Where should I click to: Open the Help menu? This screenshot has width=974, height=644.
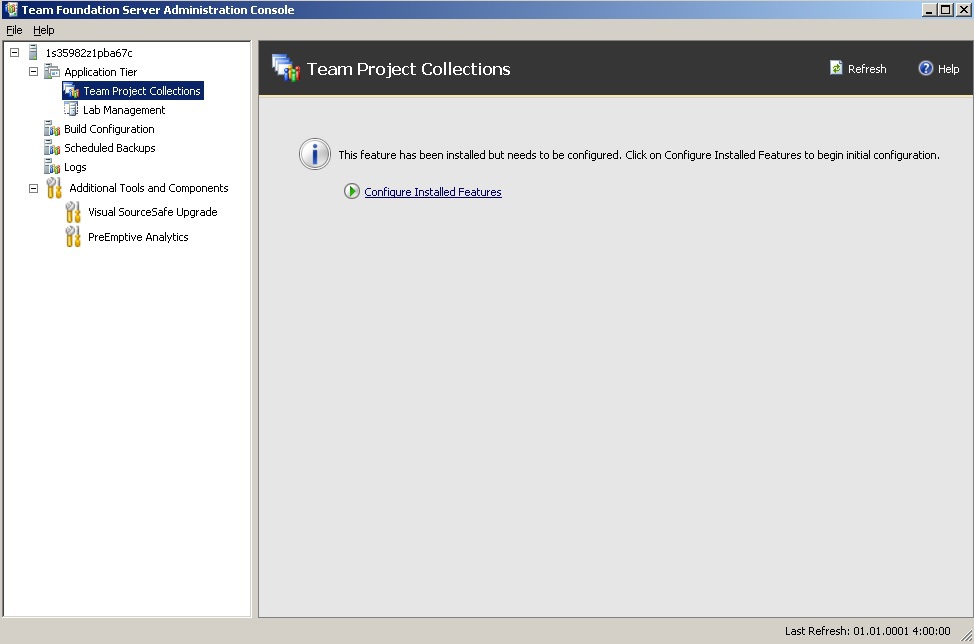43,30
